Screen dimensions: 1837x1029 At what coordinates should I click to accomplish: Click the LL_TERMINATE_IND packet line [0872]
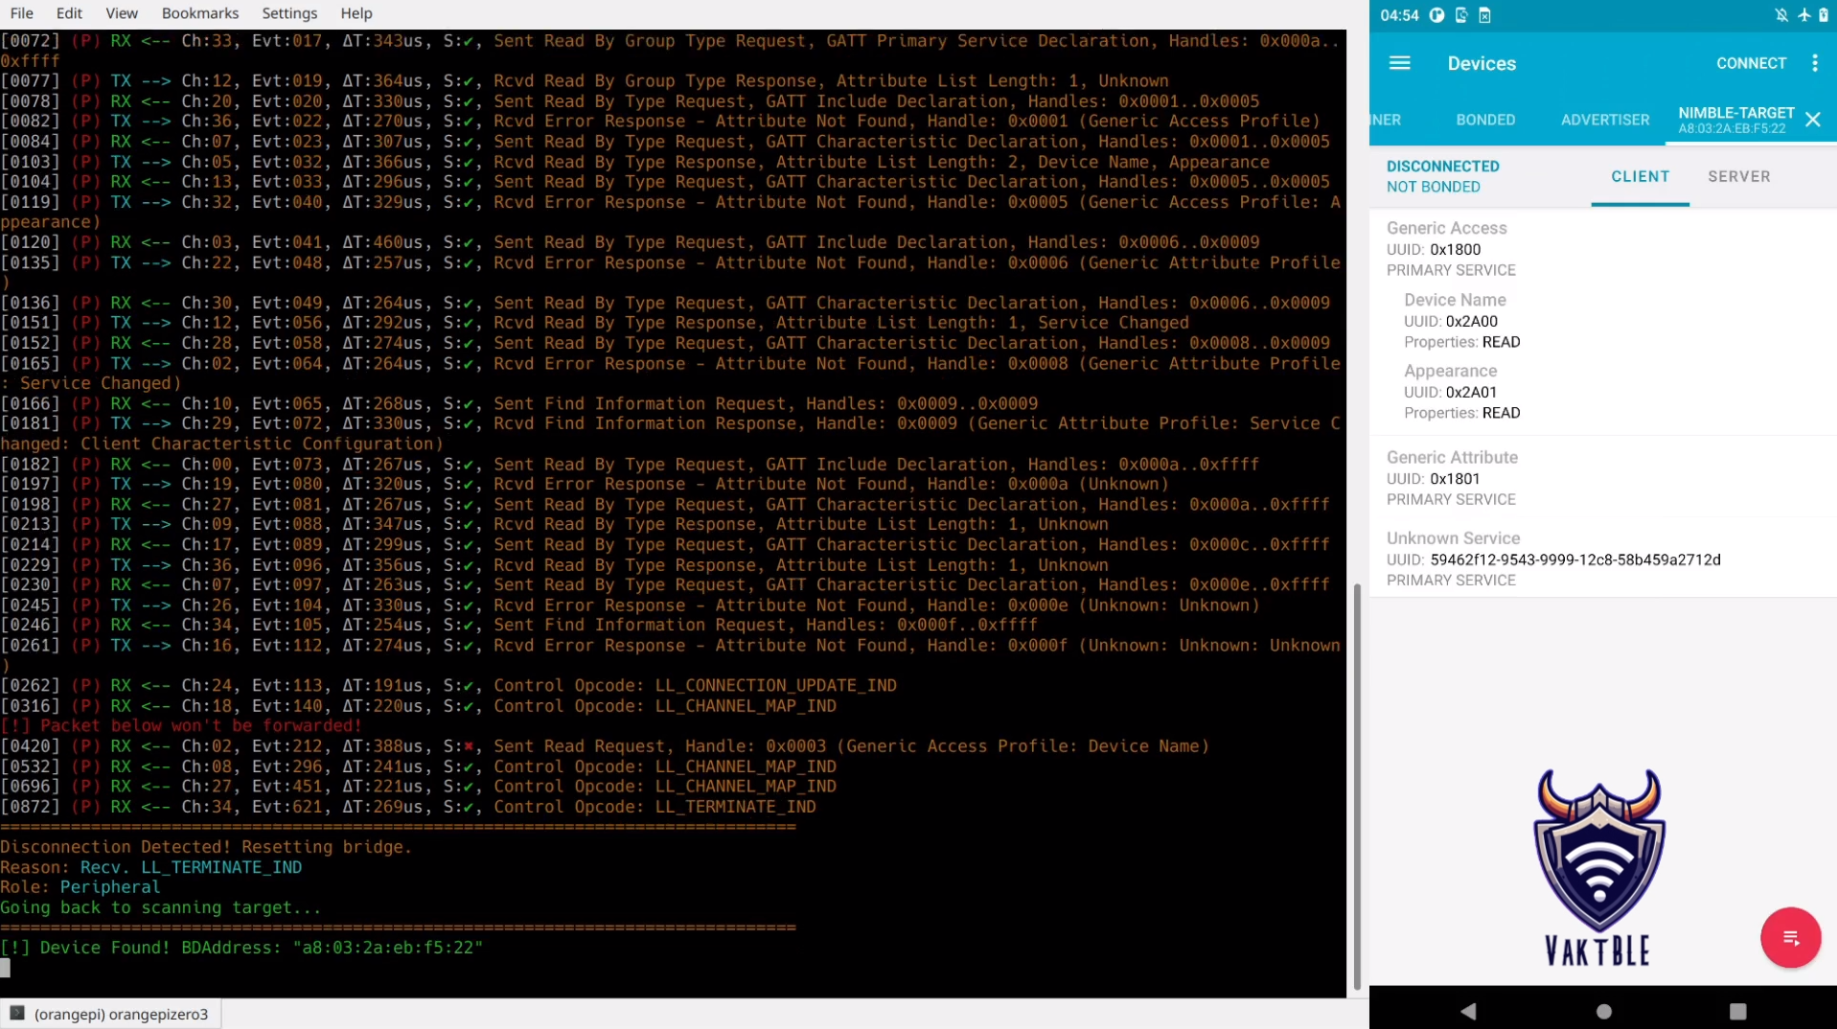408,806
